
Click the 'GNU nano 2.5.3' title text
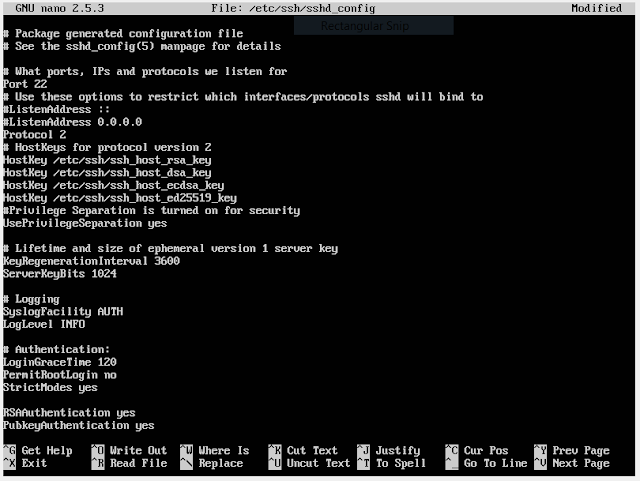pyautogui.click(x=60, y=8)
